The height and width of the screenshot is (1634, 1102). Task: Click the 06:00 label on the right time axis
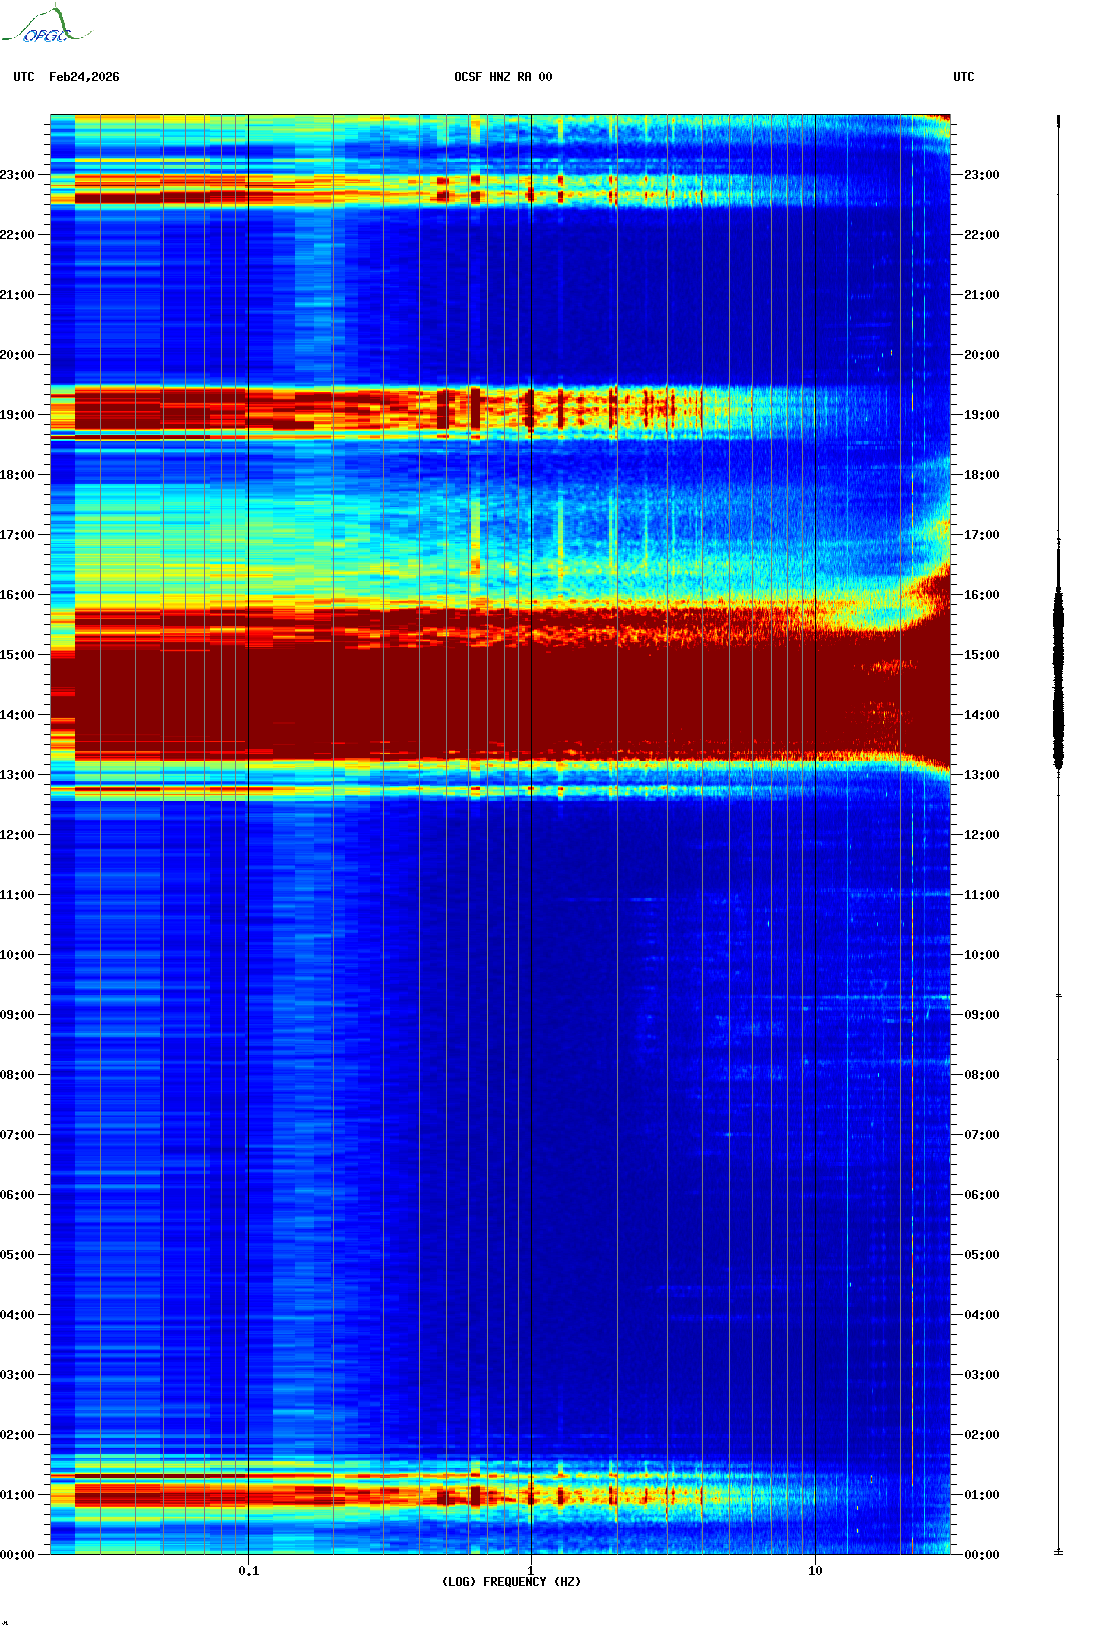[982, 1195]
